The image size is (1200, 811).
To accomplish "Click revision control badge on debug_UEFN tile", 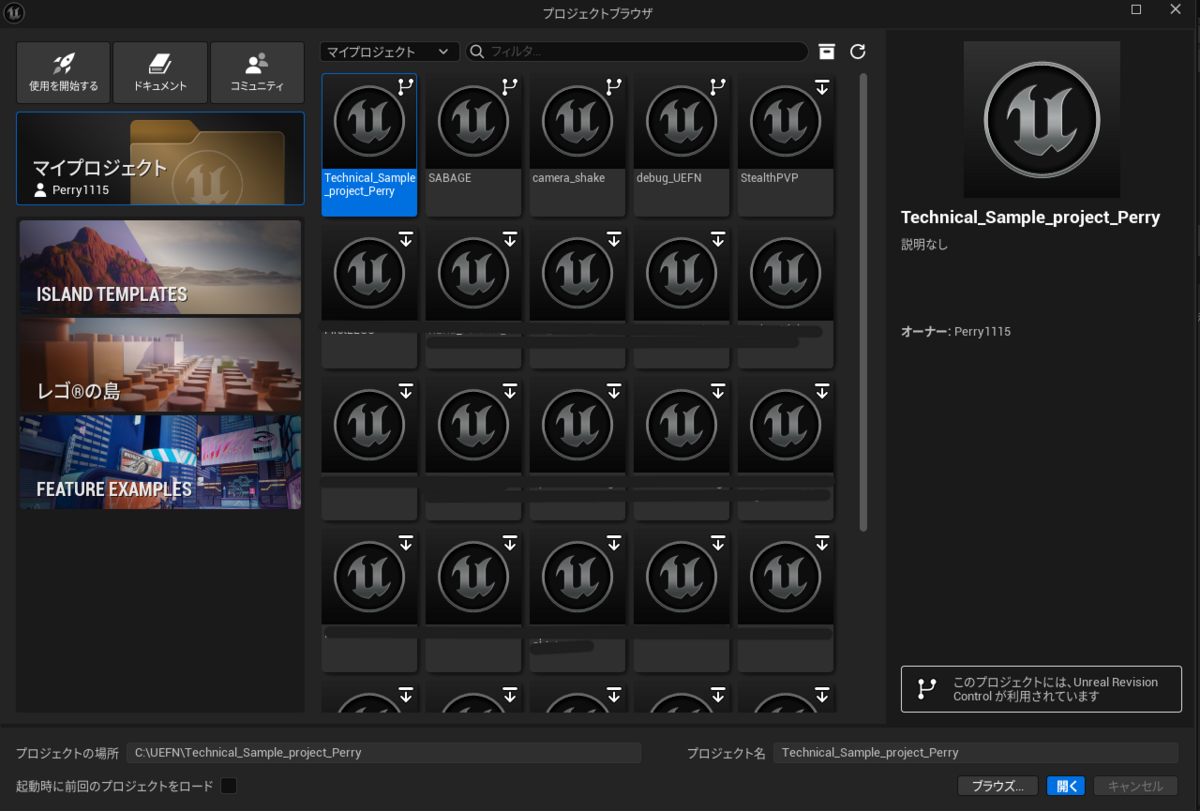I will pyautogui.click(x=717, y=87).
